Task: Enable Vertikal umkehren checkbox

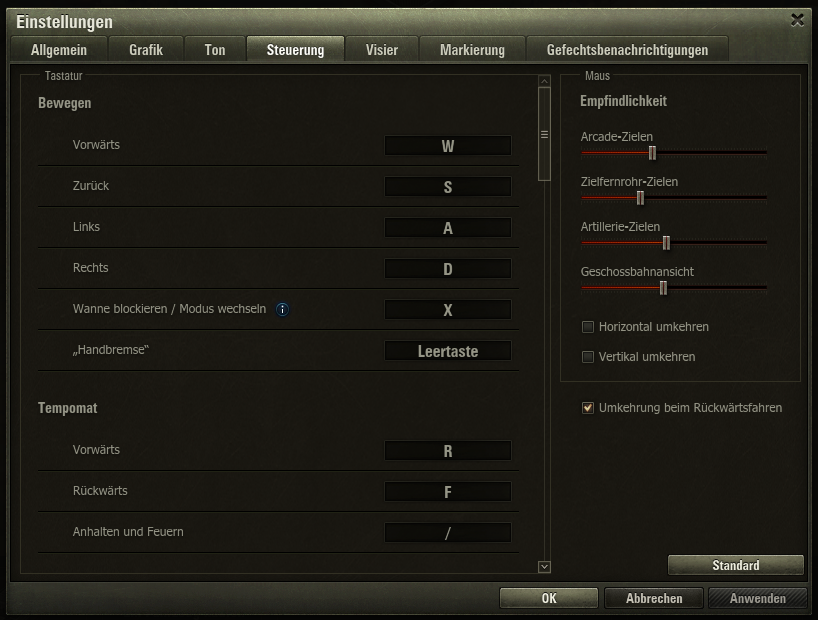Action: point(588,357)
